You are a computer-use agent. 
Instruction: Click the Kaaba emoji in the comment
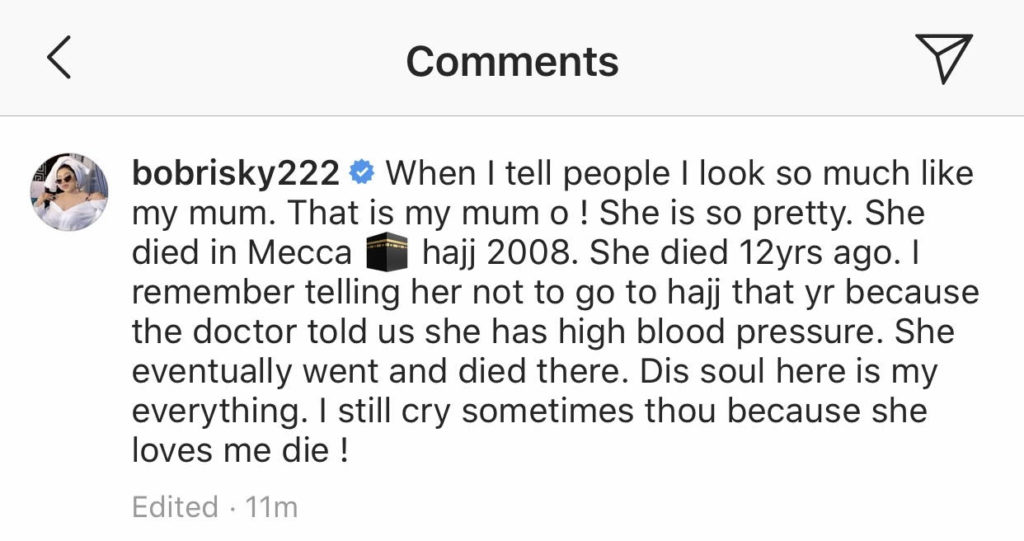click(x=387, y=254)
